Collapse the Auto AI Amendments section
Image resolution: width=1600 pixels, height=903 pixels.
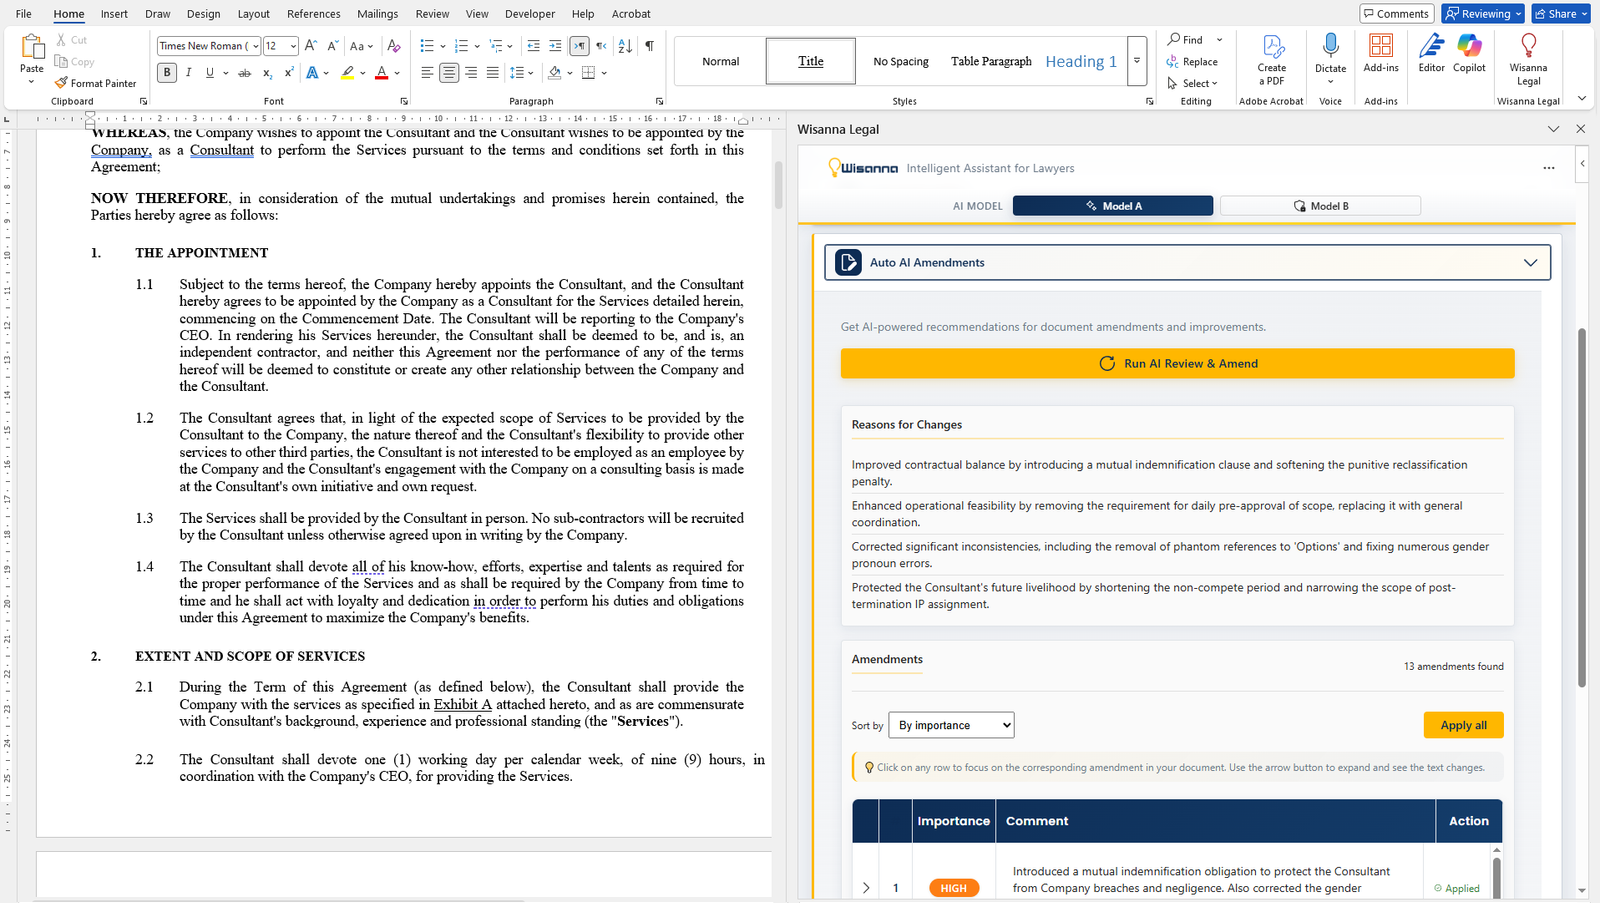1530,263
